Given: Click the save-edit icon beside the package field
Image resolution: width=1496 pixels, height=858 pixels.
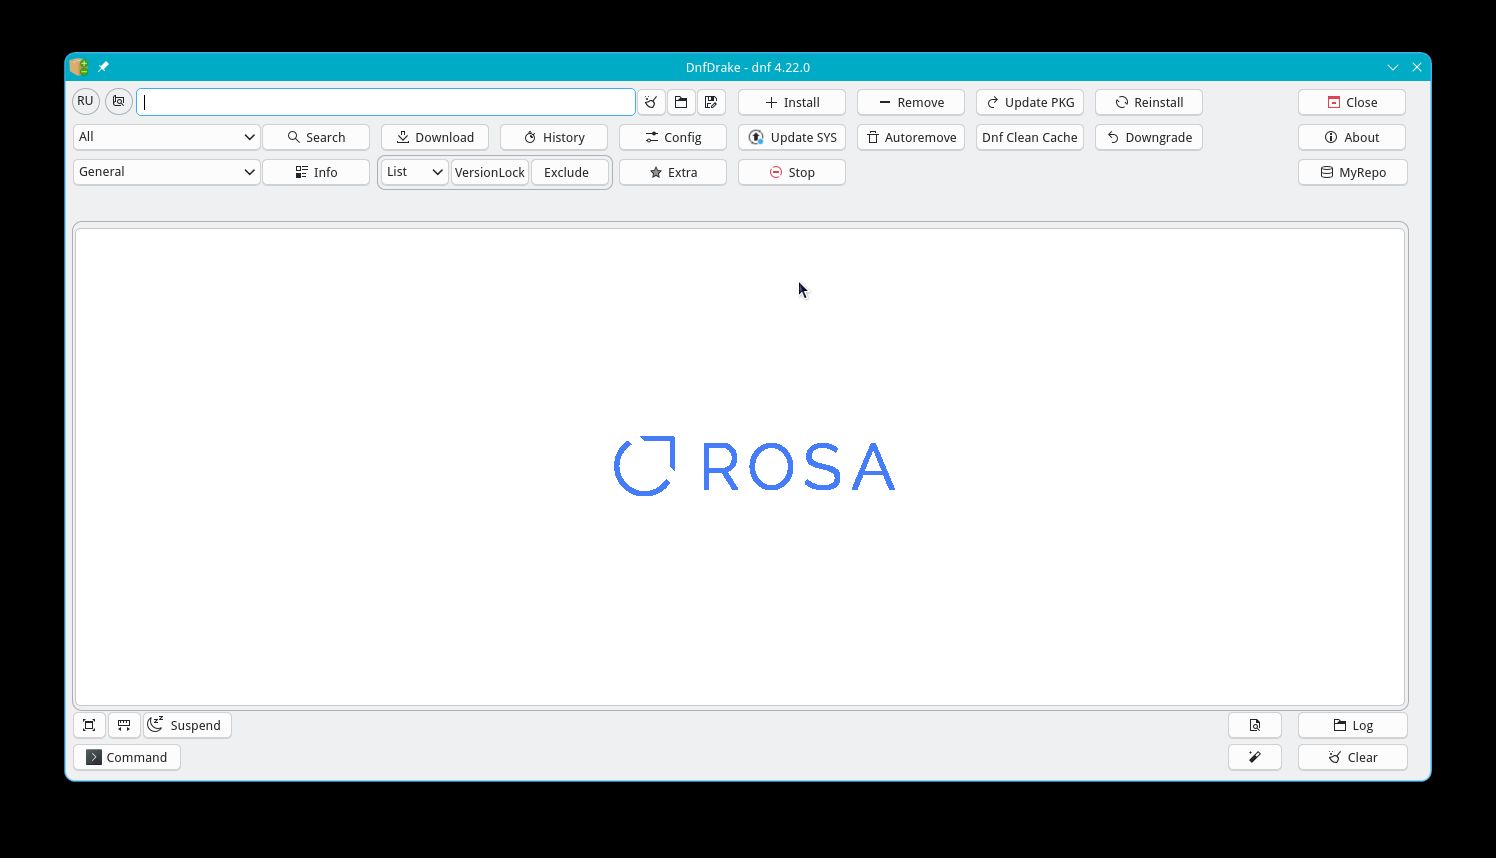Looking at the screenshot, I should click(711, 102).
